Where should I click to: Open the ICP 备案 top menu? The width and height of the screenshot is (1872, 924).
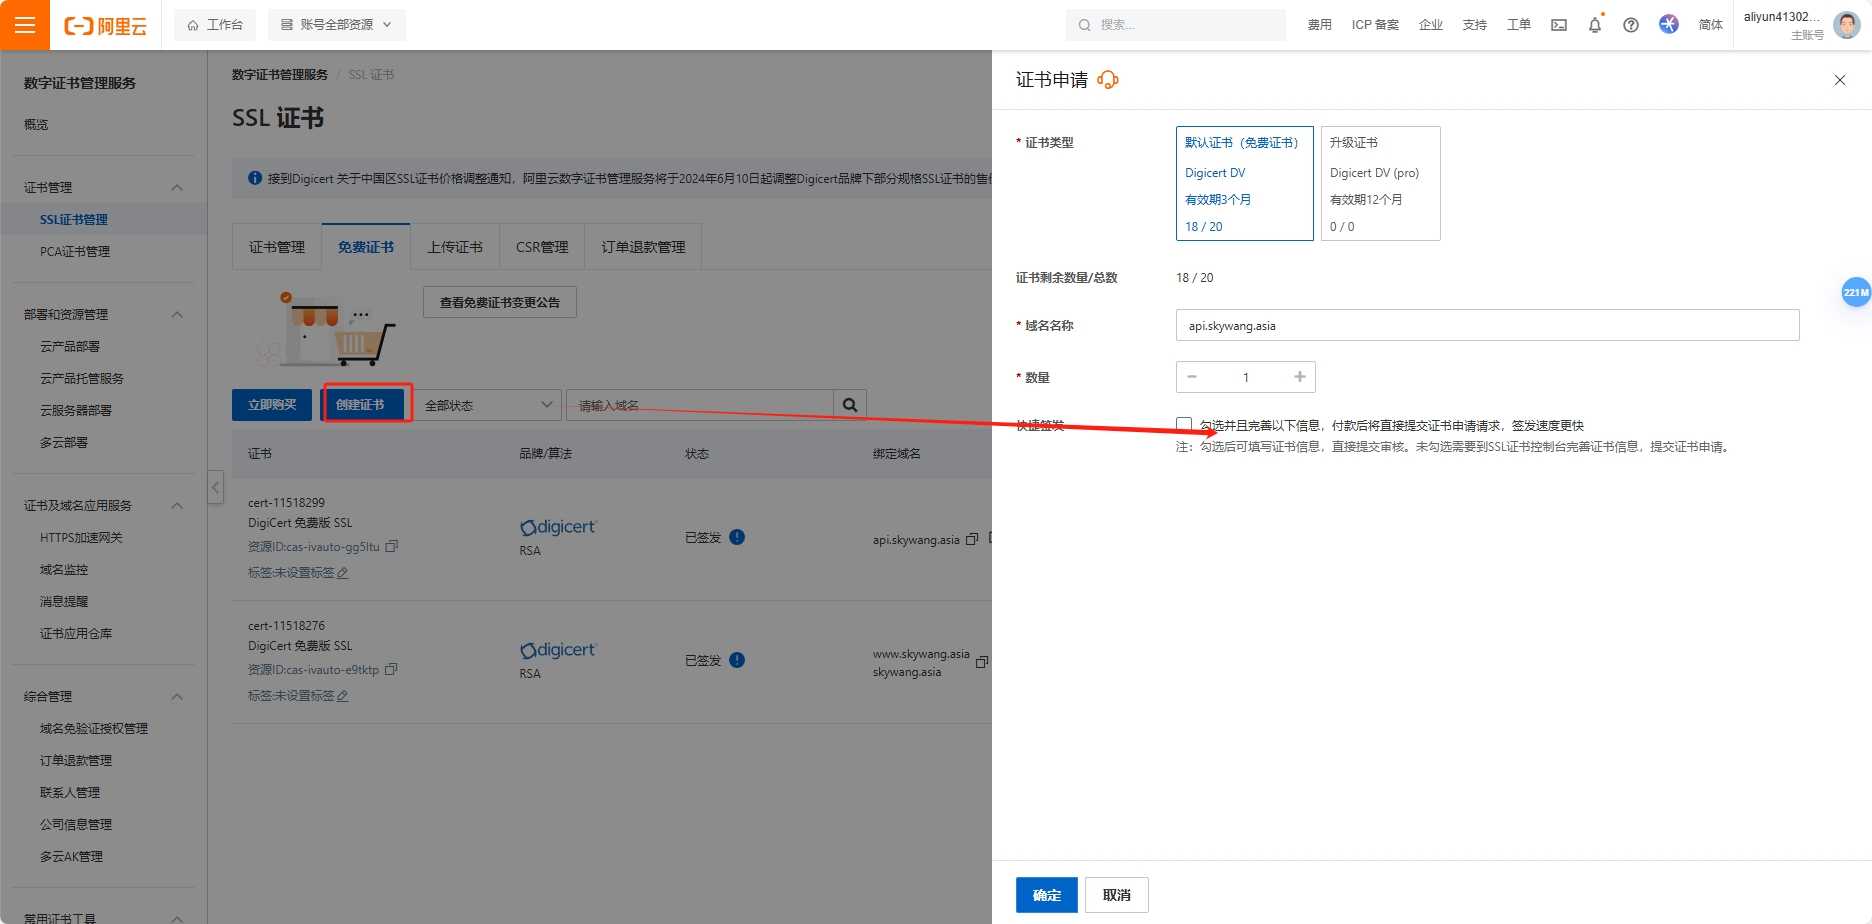point(1375,25)
